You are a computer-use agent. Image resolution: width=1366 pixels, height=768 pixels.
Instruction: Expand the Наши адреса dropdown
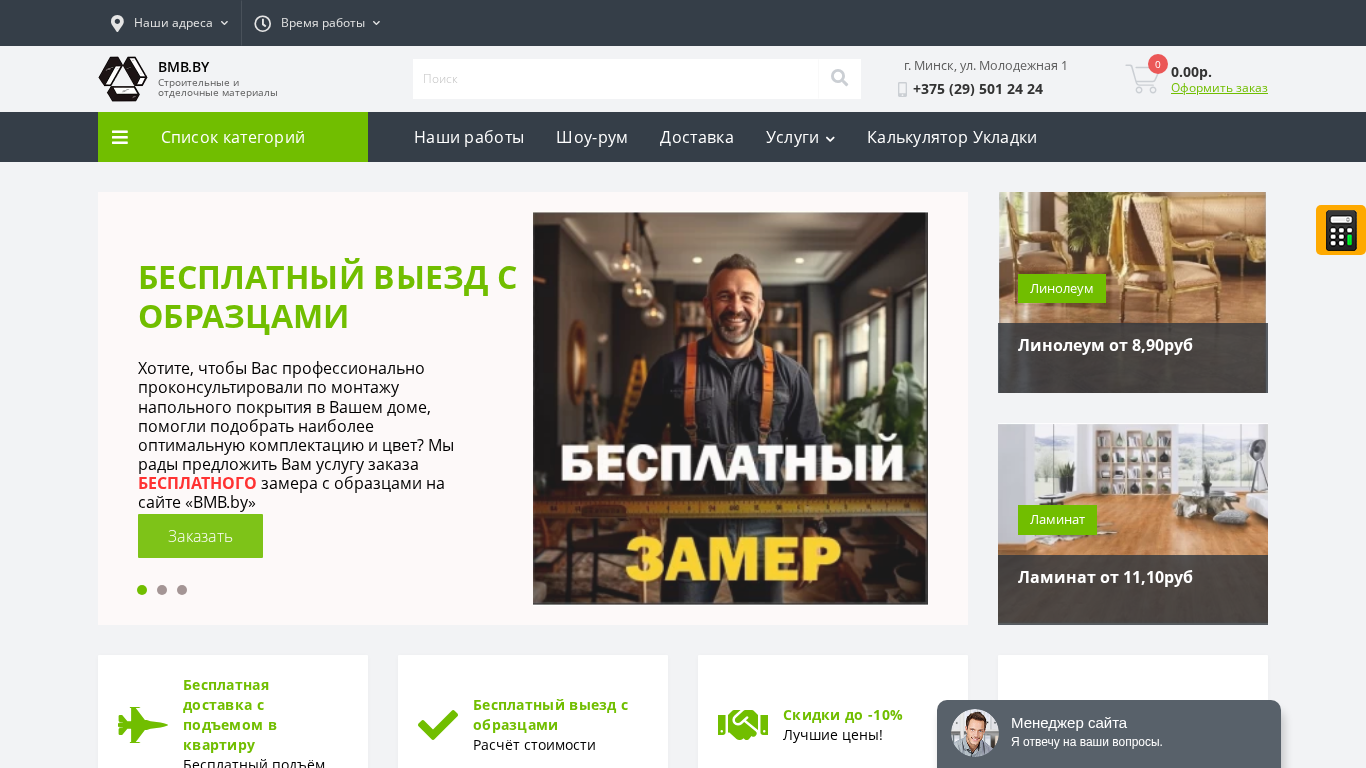pyautogui.click(x=169, y=23)
